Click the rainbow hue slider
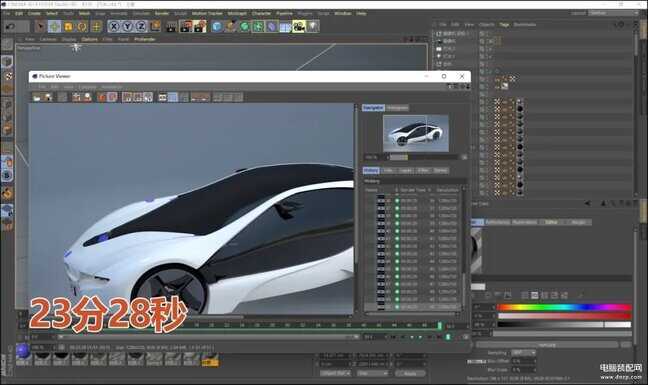 [564, 307]
